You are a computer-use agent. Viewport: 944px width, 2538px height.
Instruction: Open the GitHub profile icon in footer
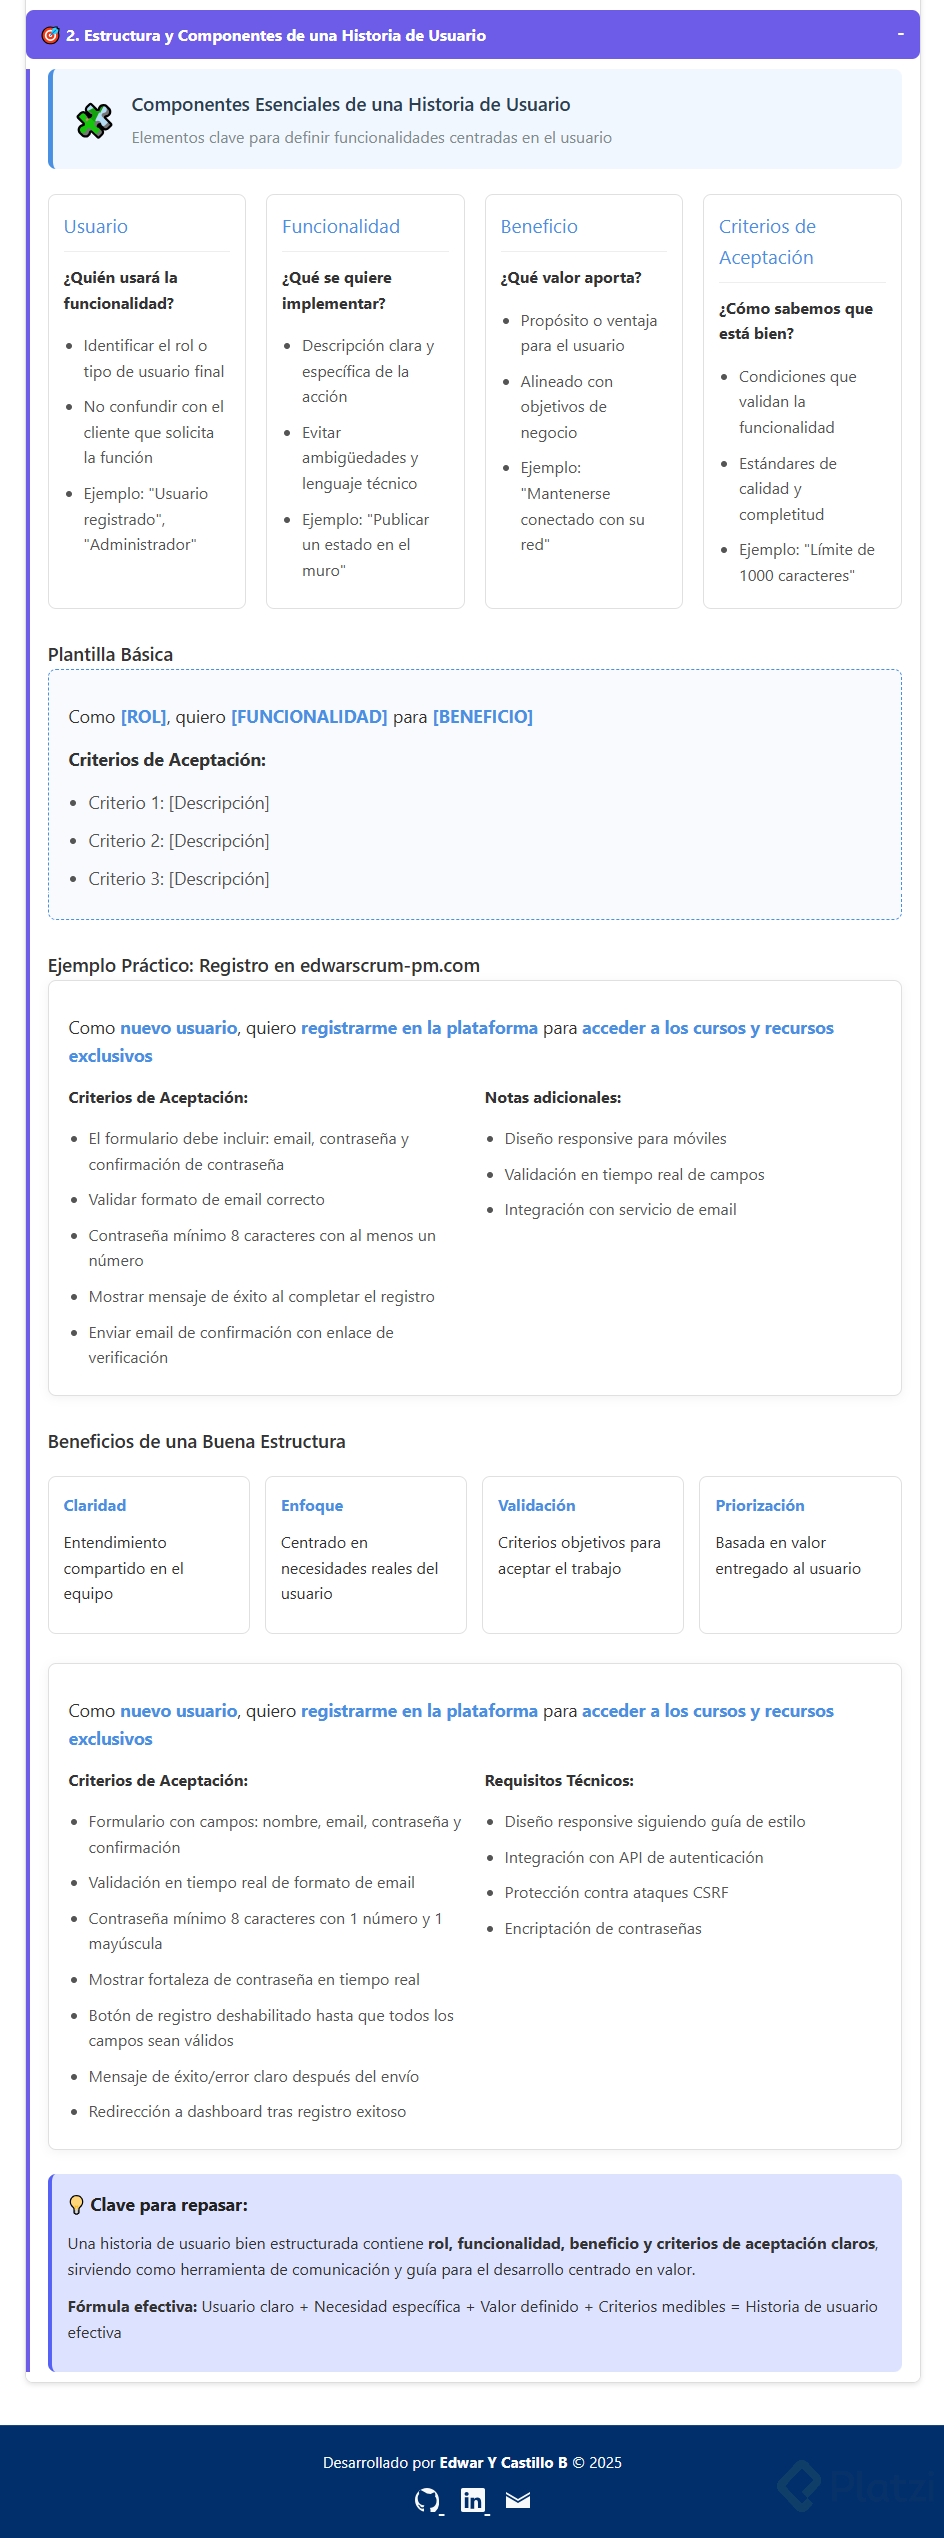(427, 2501)
